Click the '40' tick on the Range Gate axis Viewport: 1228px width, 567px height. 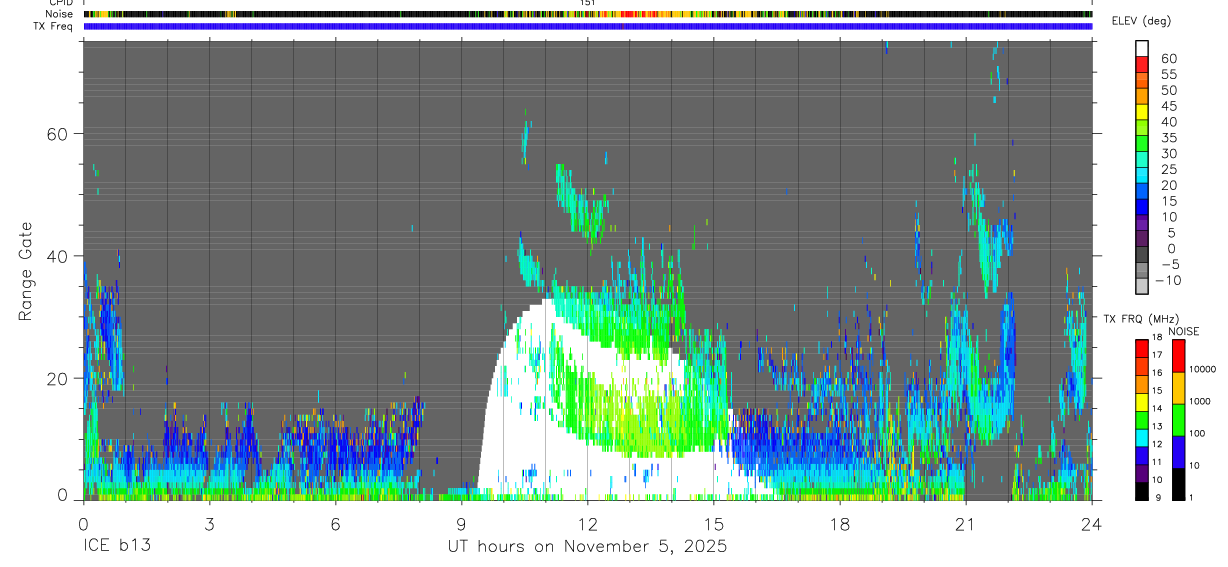pyautogui.click(x=59, y=256)
